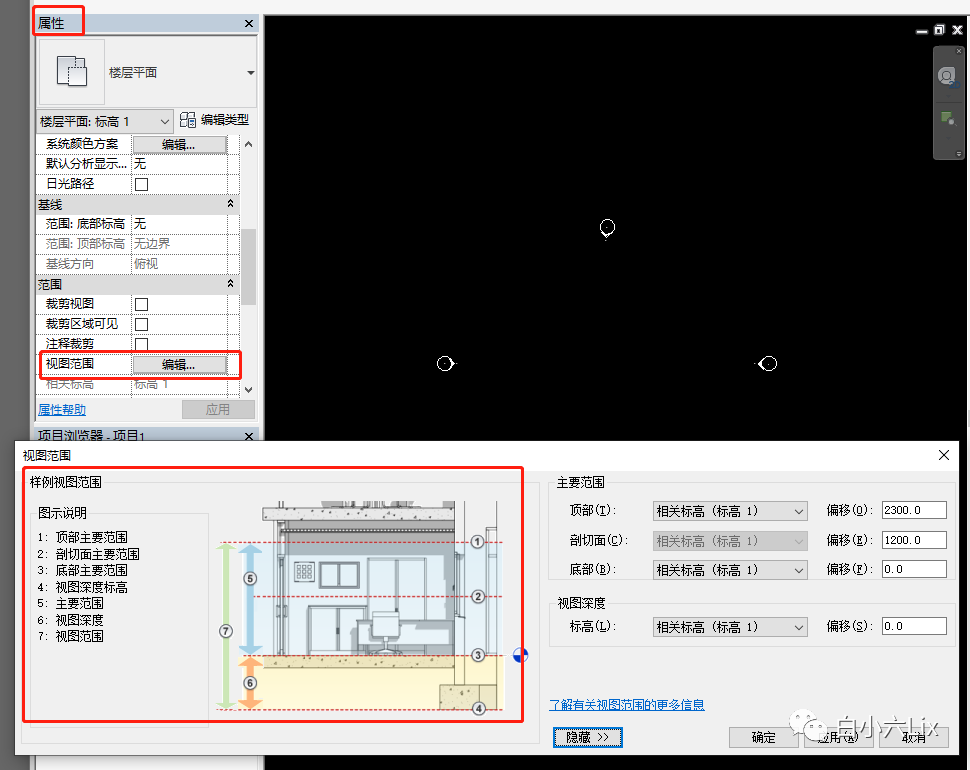Click the top elevation marker in the drawing area
This screenshot has height=770, width=970.
607,229
